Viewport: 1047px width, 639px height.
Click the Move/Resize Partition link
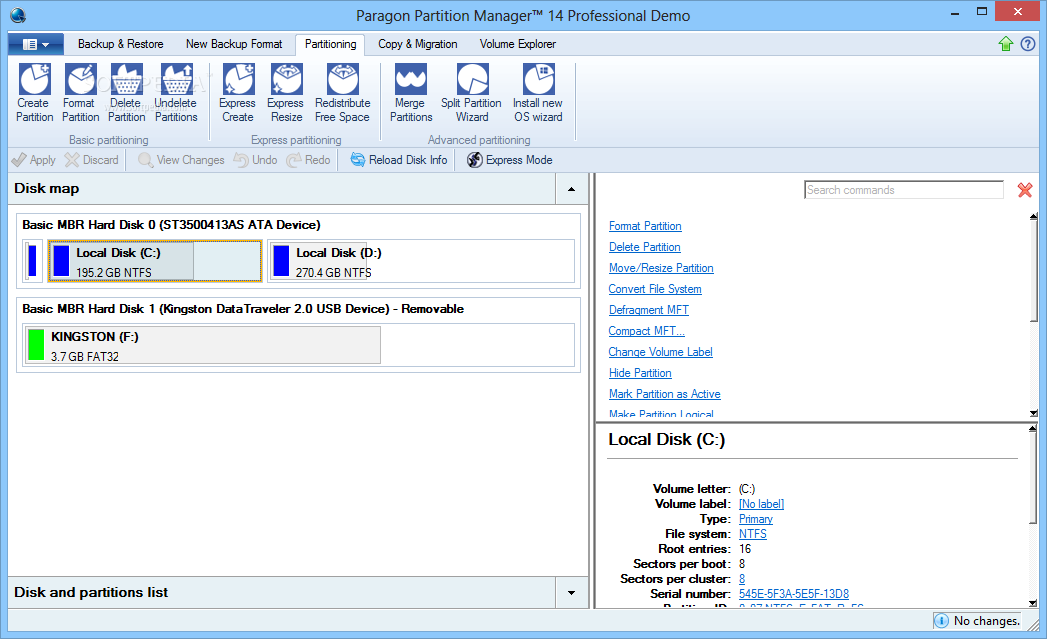coord(661,268)
